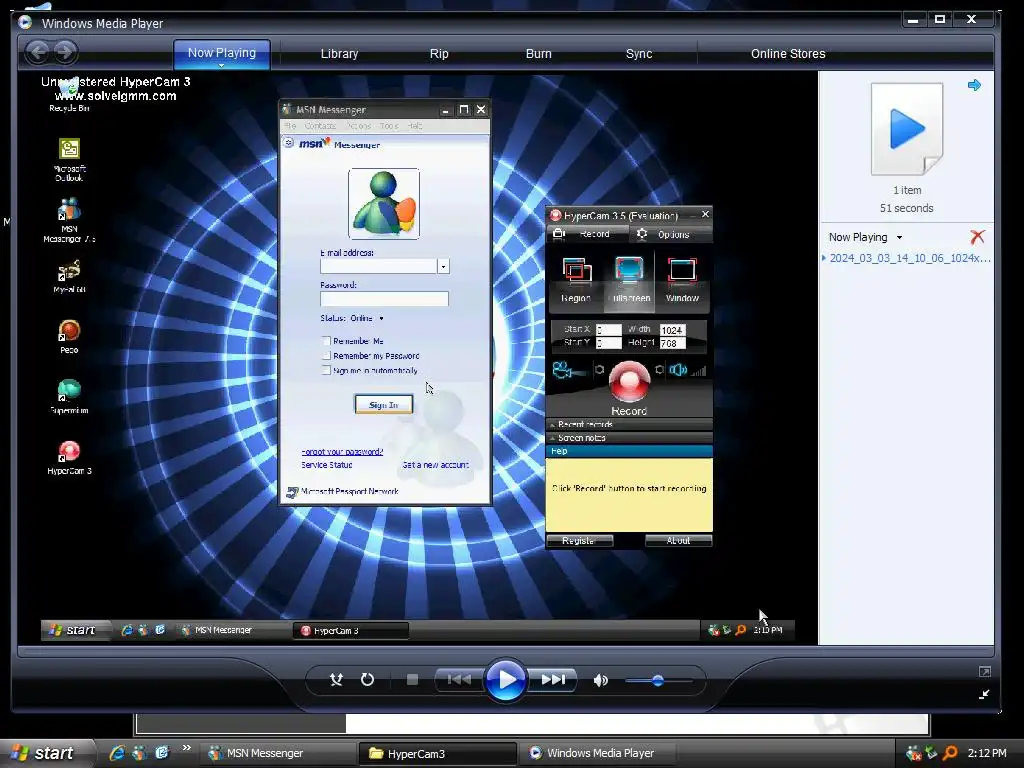Viewport: 1024px width, 768px height.
Task: Click the HyperCam About button
Action: pyautogui.click(x=678, y=541)
